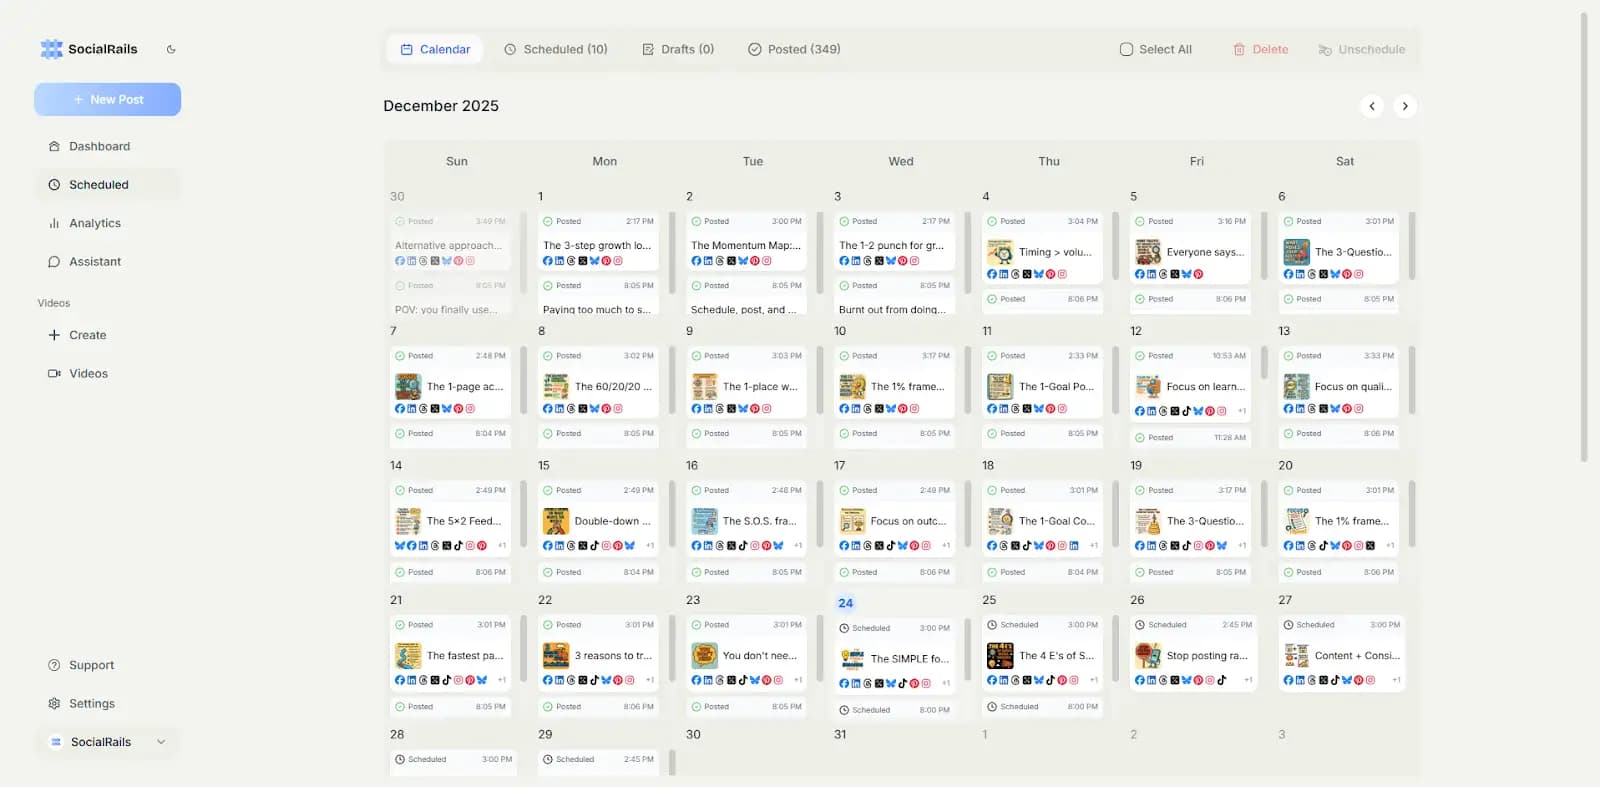Viewport: 1600px width, 787px height.
Task: Check the Select All checkbox
Action: (1126, 49)
